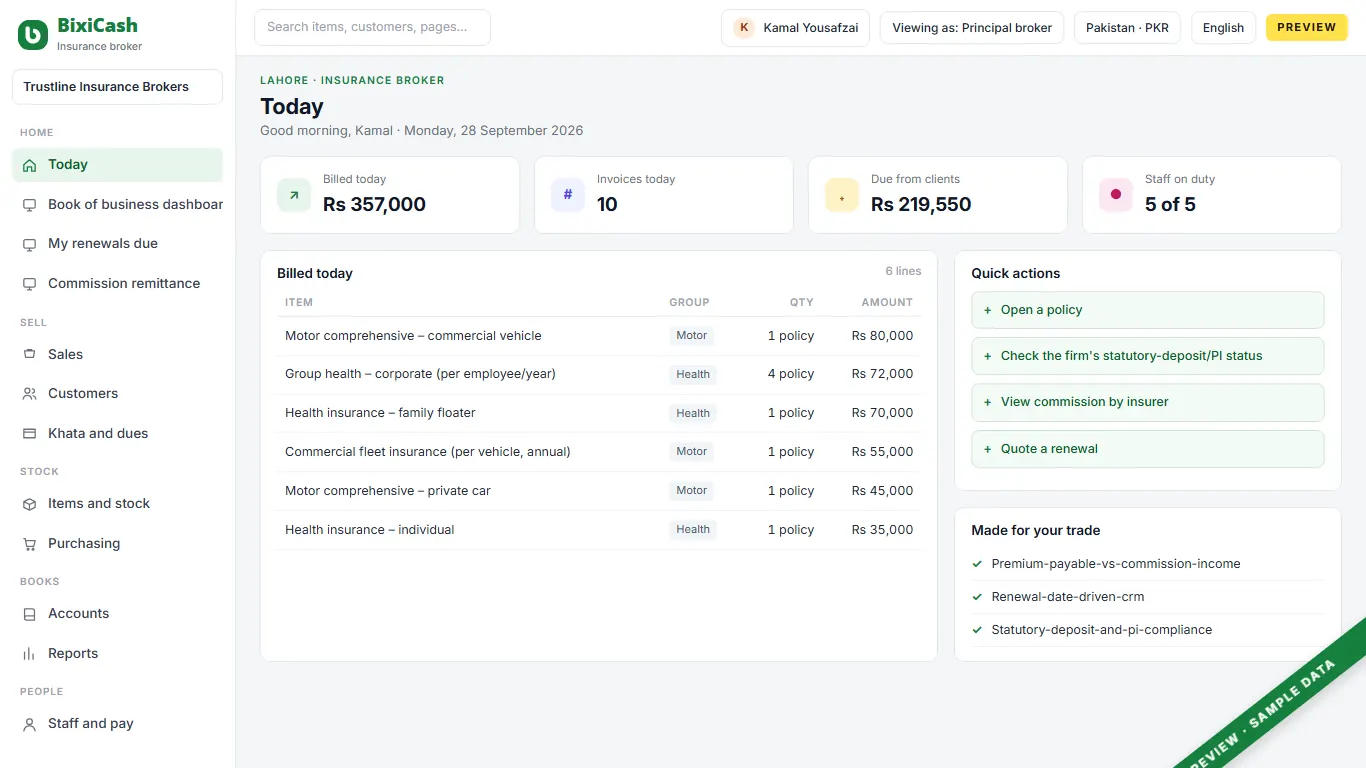The width and height of the screenshot is (1366, 768).
Task: Click Check the firm's statutory-deposit/PI status
Action: click(x=1148, y=356)
